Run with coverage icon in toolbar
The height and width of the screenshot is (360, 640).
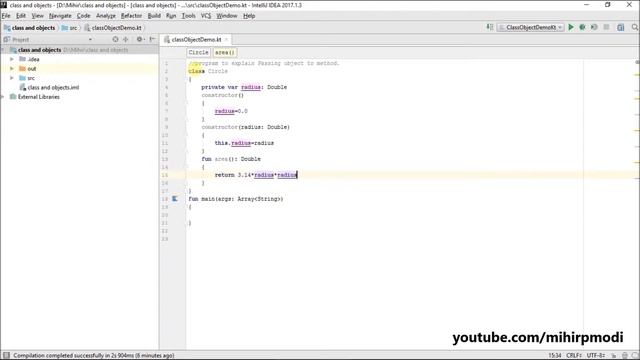point(594,27)
